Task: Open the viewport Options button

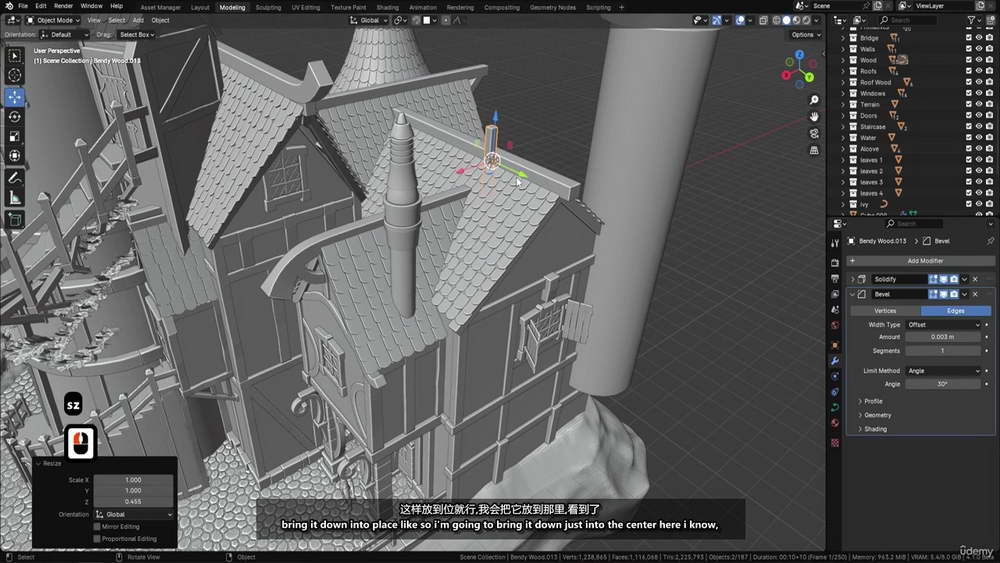Action: pyautogui.click(x=806, y=34)
